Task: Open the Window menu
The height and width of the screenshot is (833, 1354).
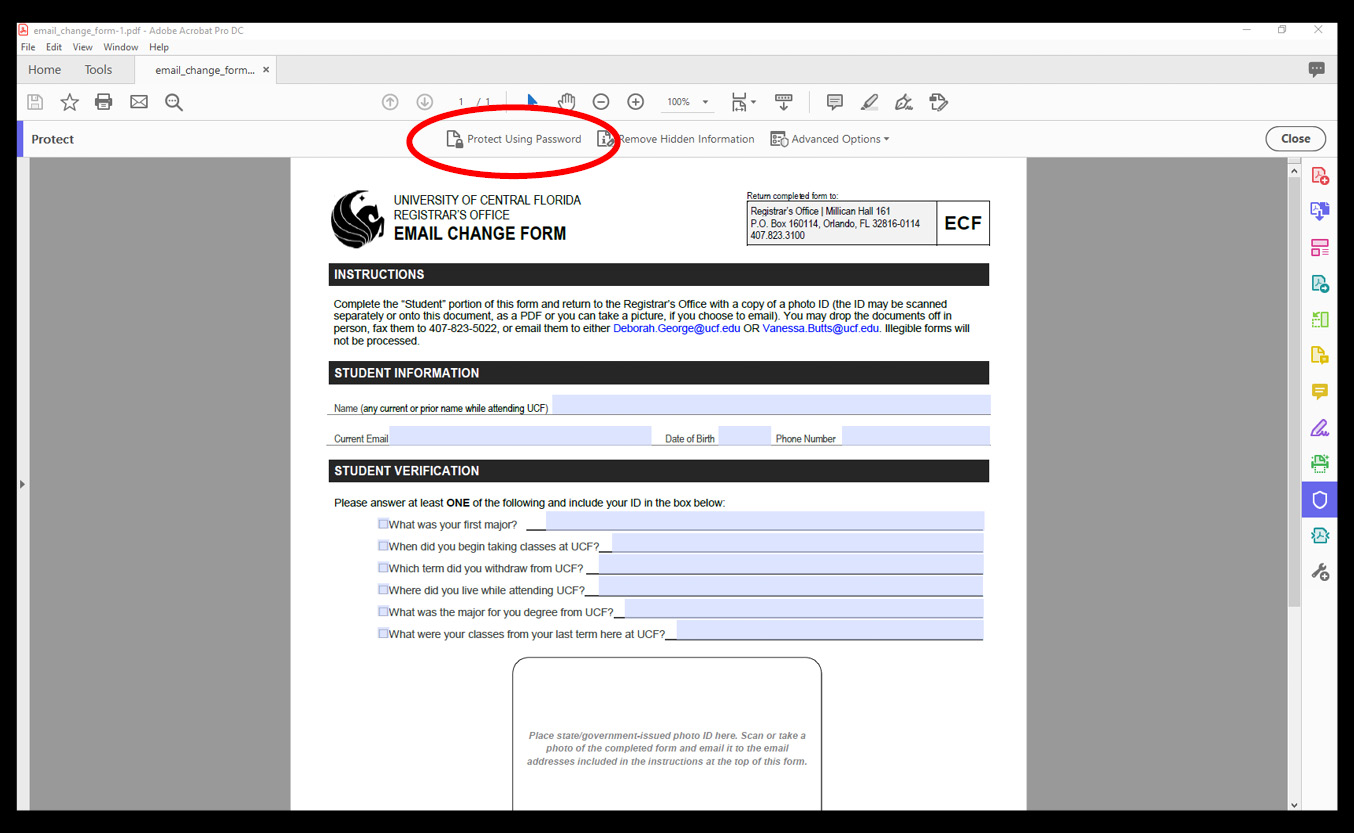Action: click(121, 47)
